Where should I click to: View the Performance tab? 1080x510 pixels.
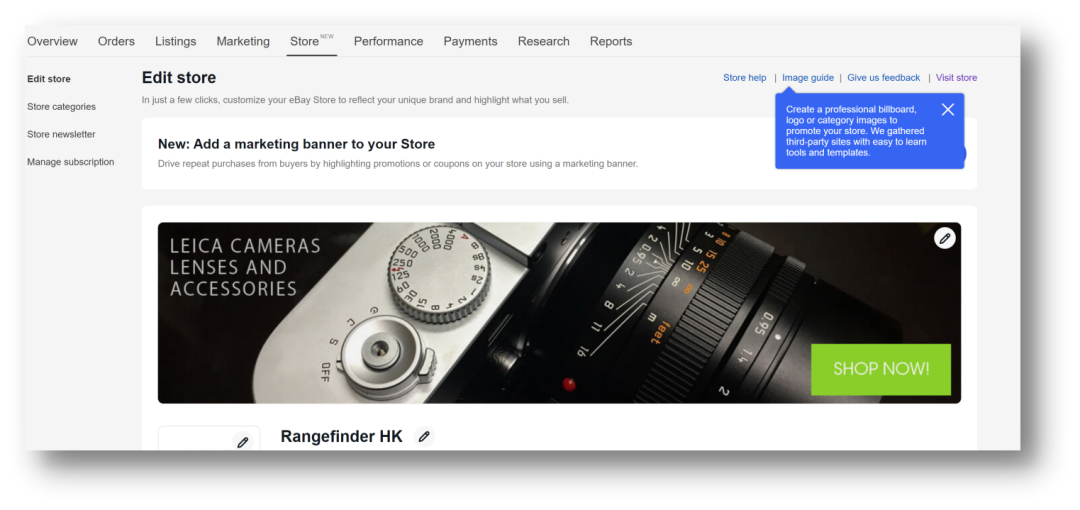388,42
